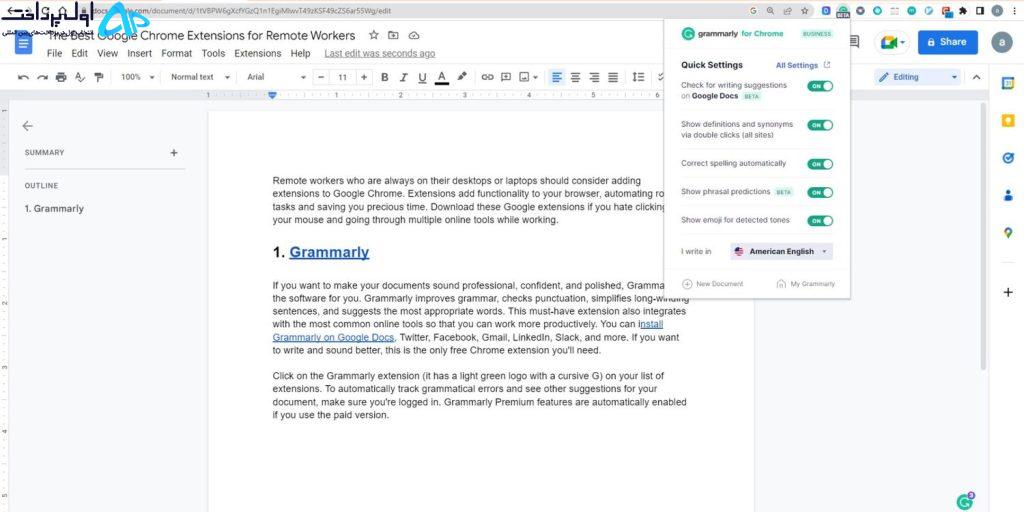This screenshot has height=512, width=1024.
Task: Open the View menu
Action: point(108,54)
